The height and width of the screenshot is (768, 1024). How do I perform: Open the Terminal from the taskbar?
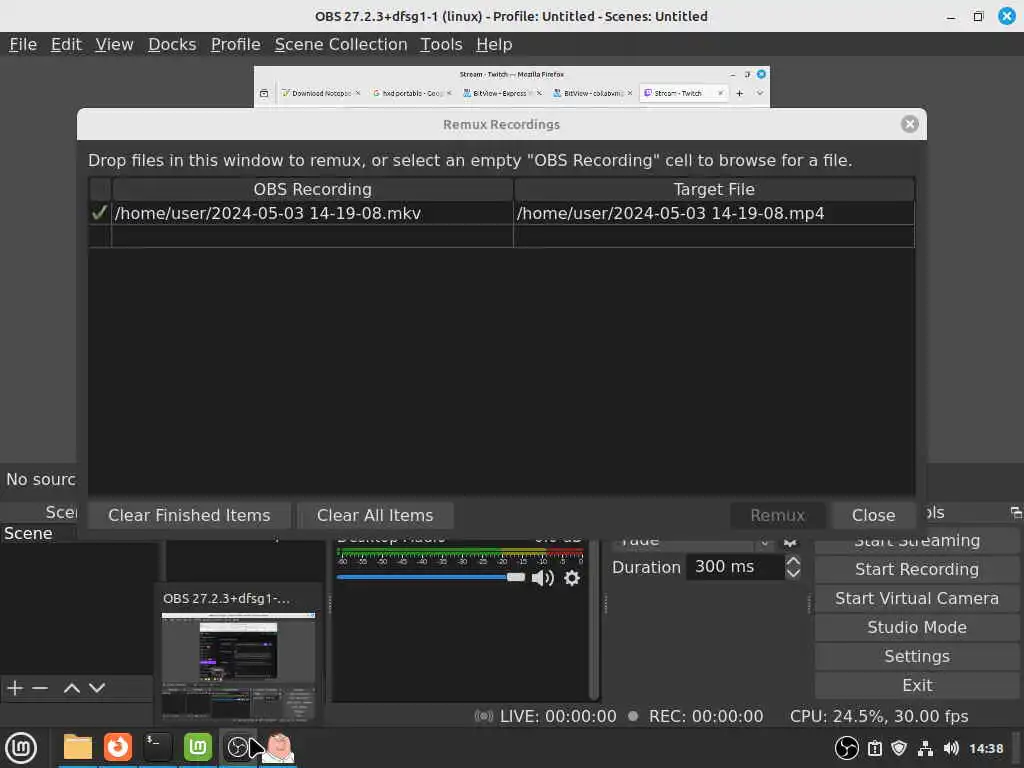pos(158,747)
